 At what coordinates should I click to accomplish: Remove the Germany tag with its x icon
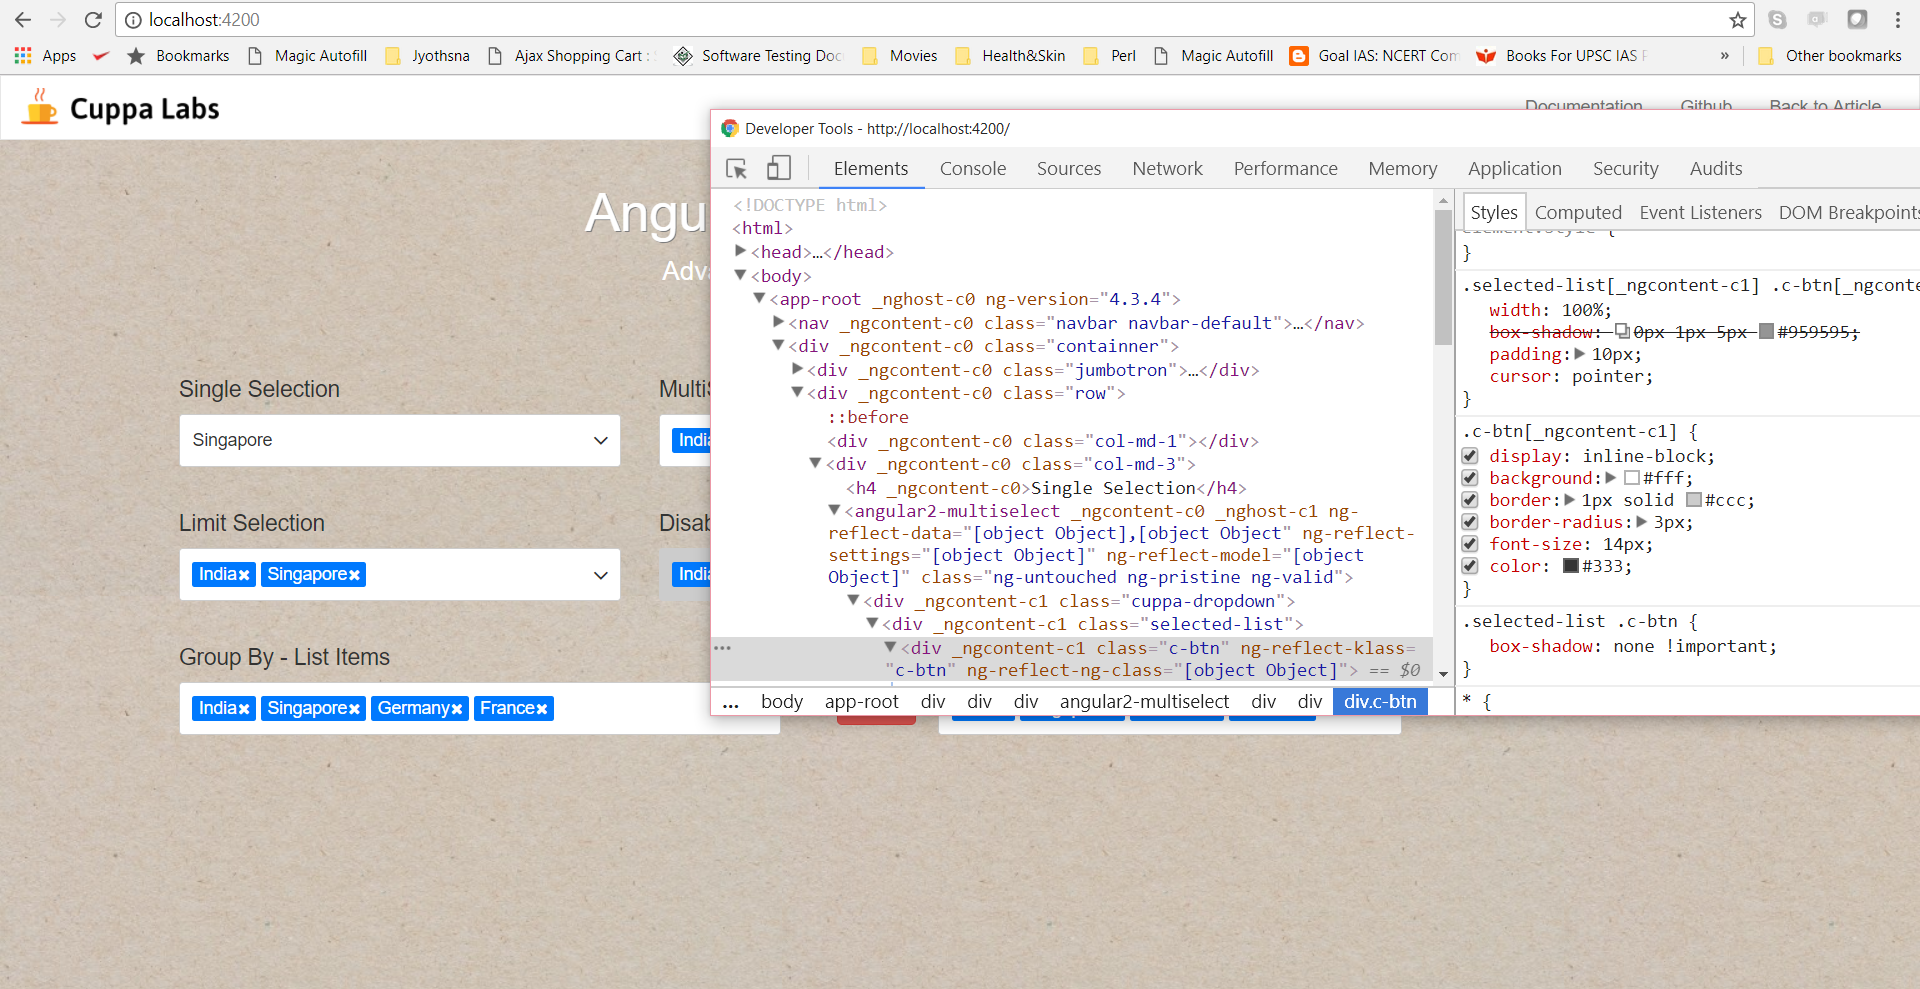click(458, 708)
